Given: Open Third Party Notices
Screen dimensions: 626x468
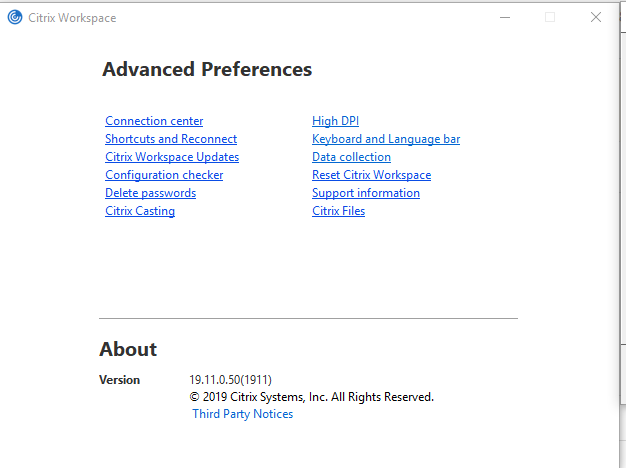Looking at the screenshot, I should pos(243,414).
